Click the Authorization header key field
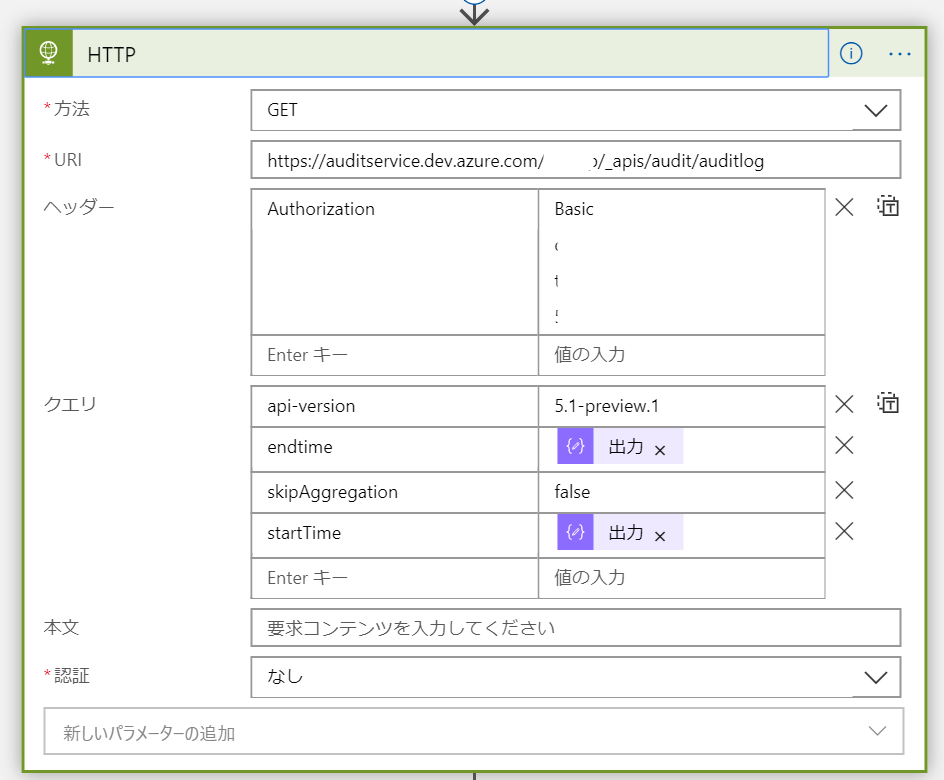 point(394,262)
